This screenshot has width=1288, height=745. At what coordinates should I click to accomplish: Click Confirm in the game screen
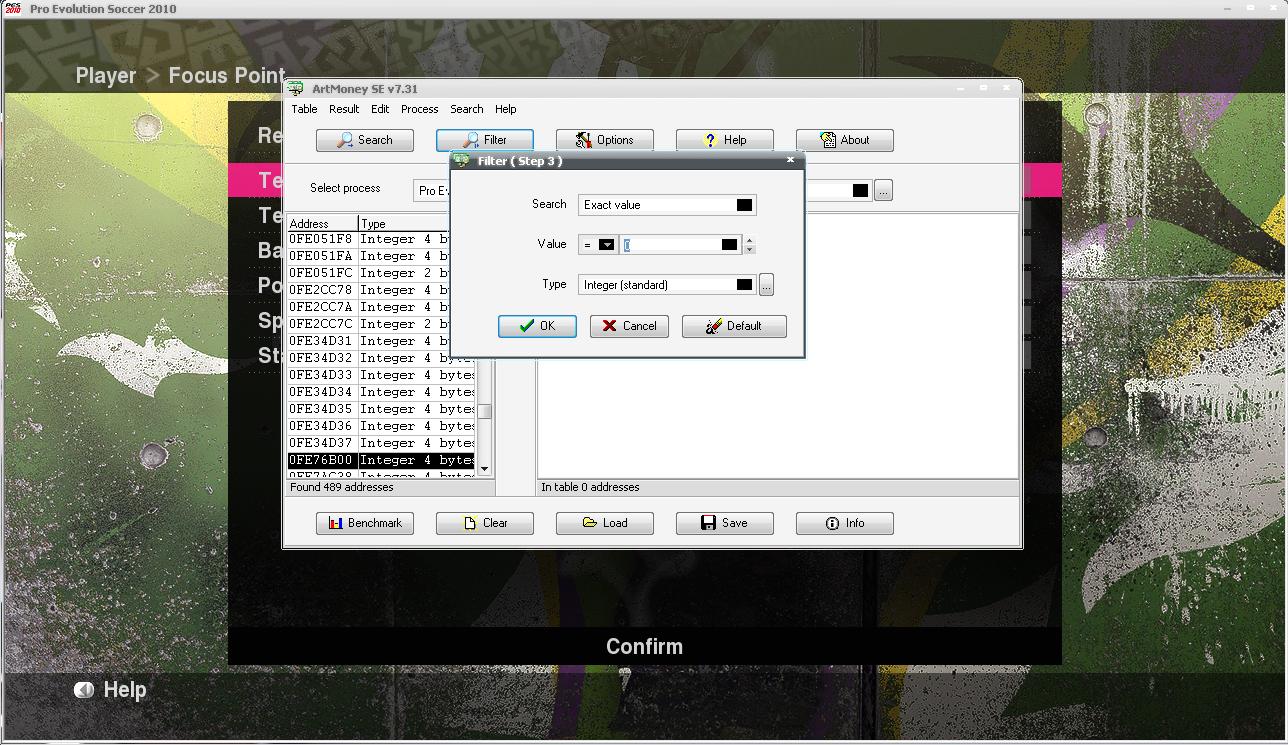pyautogui.click(x=645, y=646)
